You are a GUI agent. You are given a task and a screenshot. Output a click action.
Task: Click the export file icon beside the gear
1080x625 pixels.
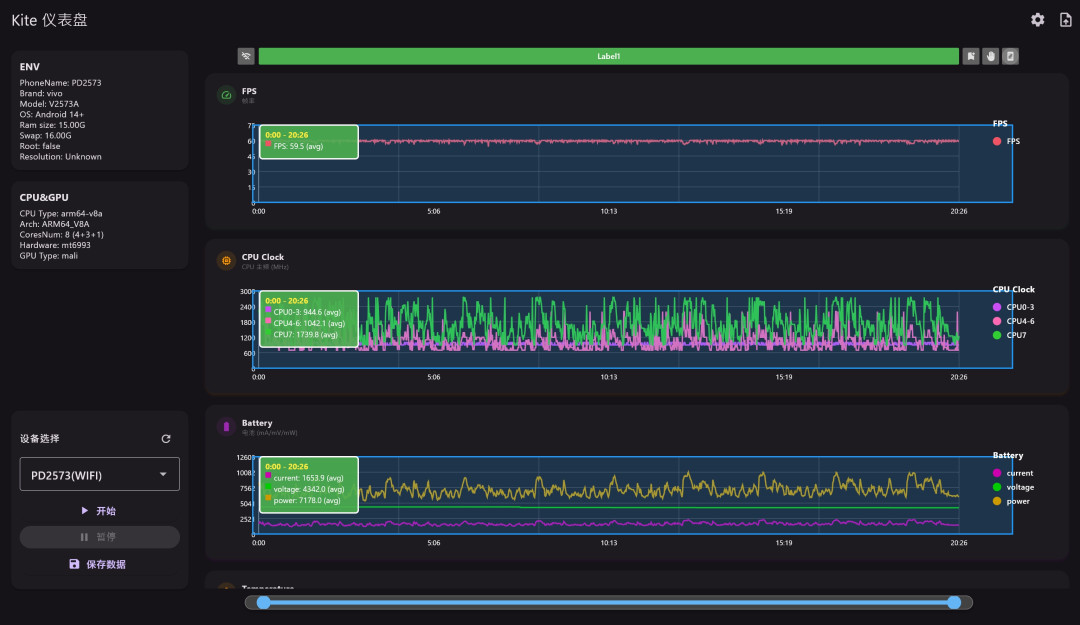coord(1066,20)
